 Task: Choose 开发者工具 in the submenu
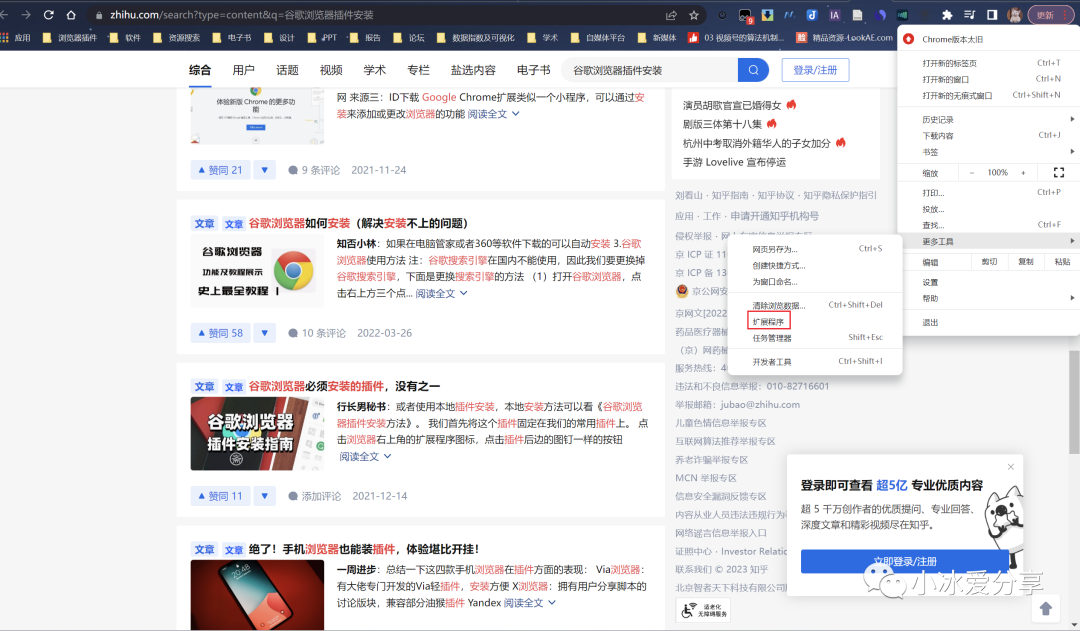click(x=816, y=362)
